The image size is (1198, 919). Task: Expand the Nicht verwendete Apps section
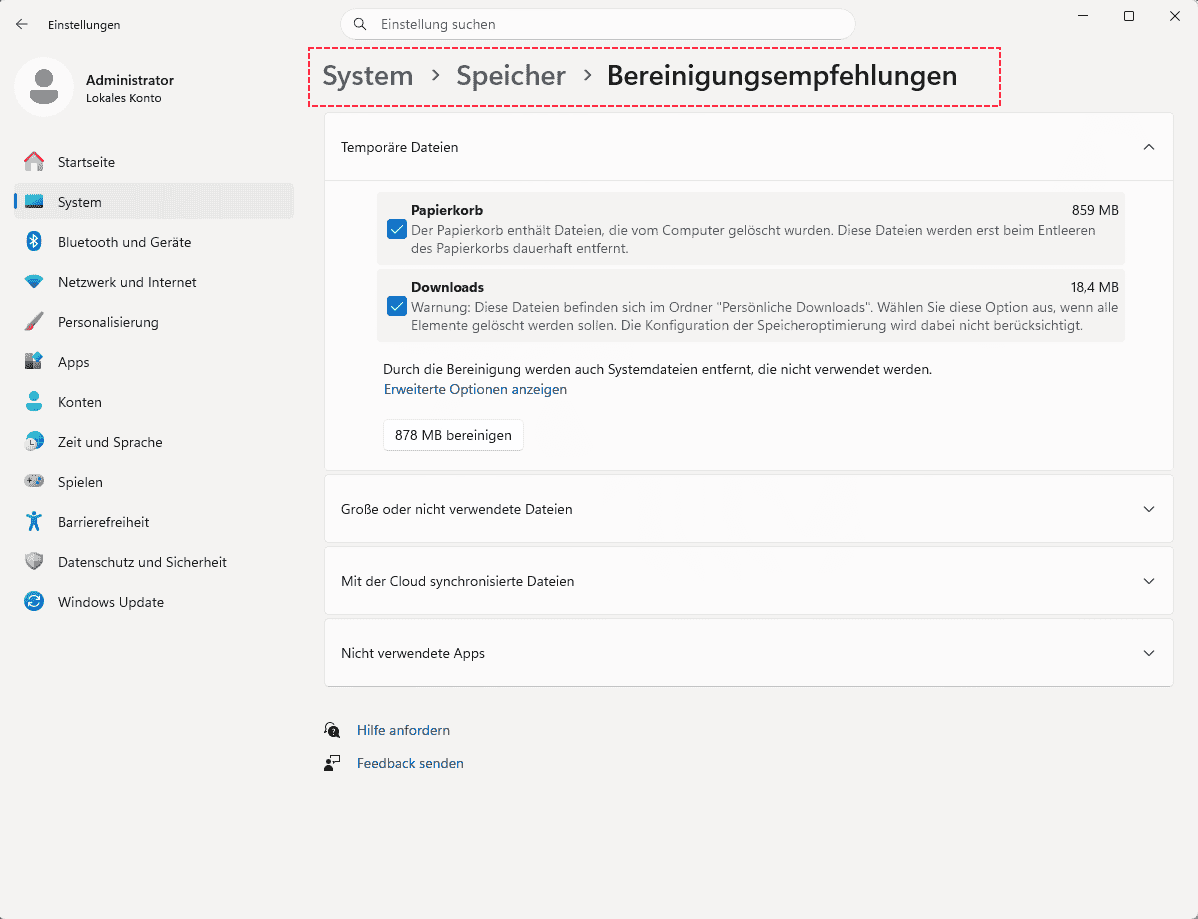click(749, 653)
